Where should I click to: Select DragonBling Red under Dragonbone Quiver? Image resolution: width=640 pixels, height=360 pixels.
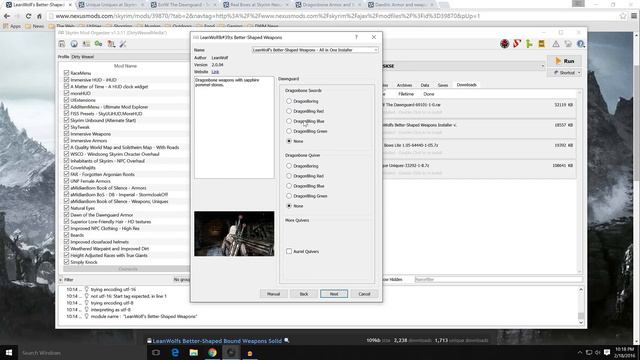[289, 176]
